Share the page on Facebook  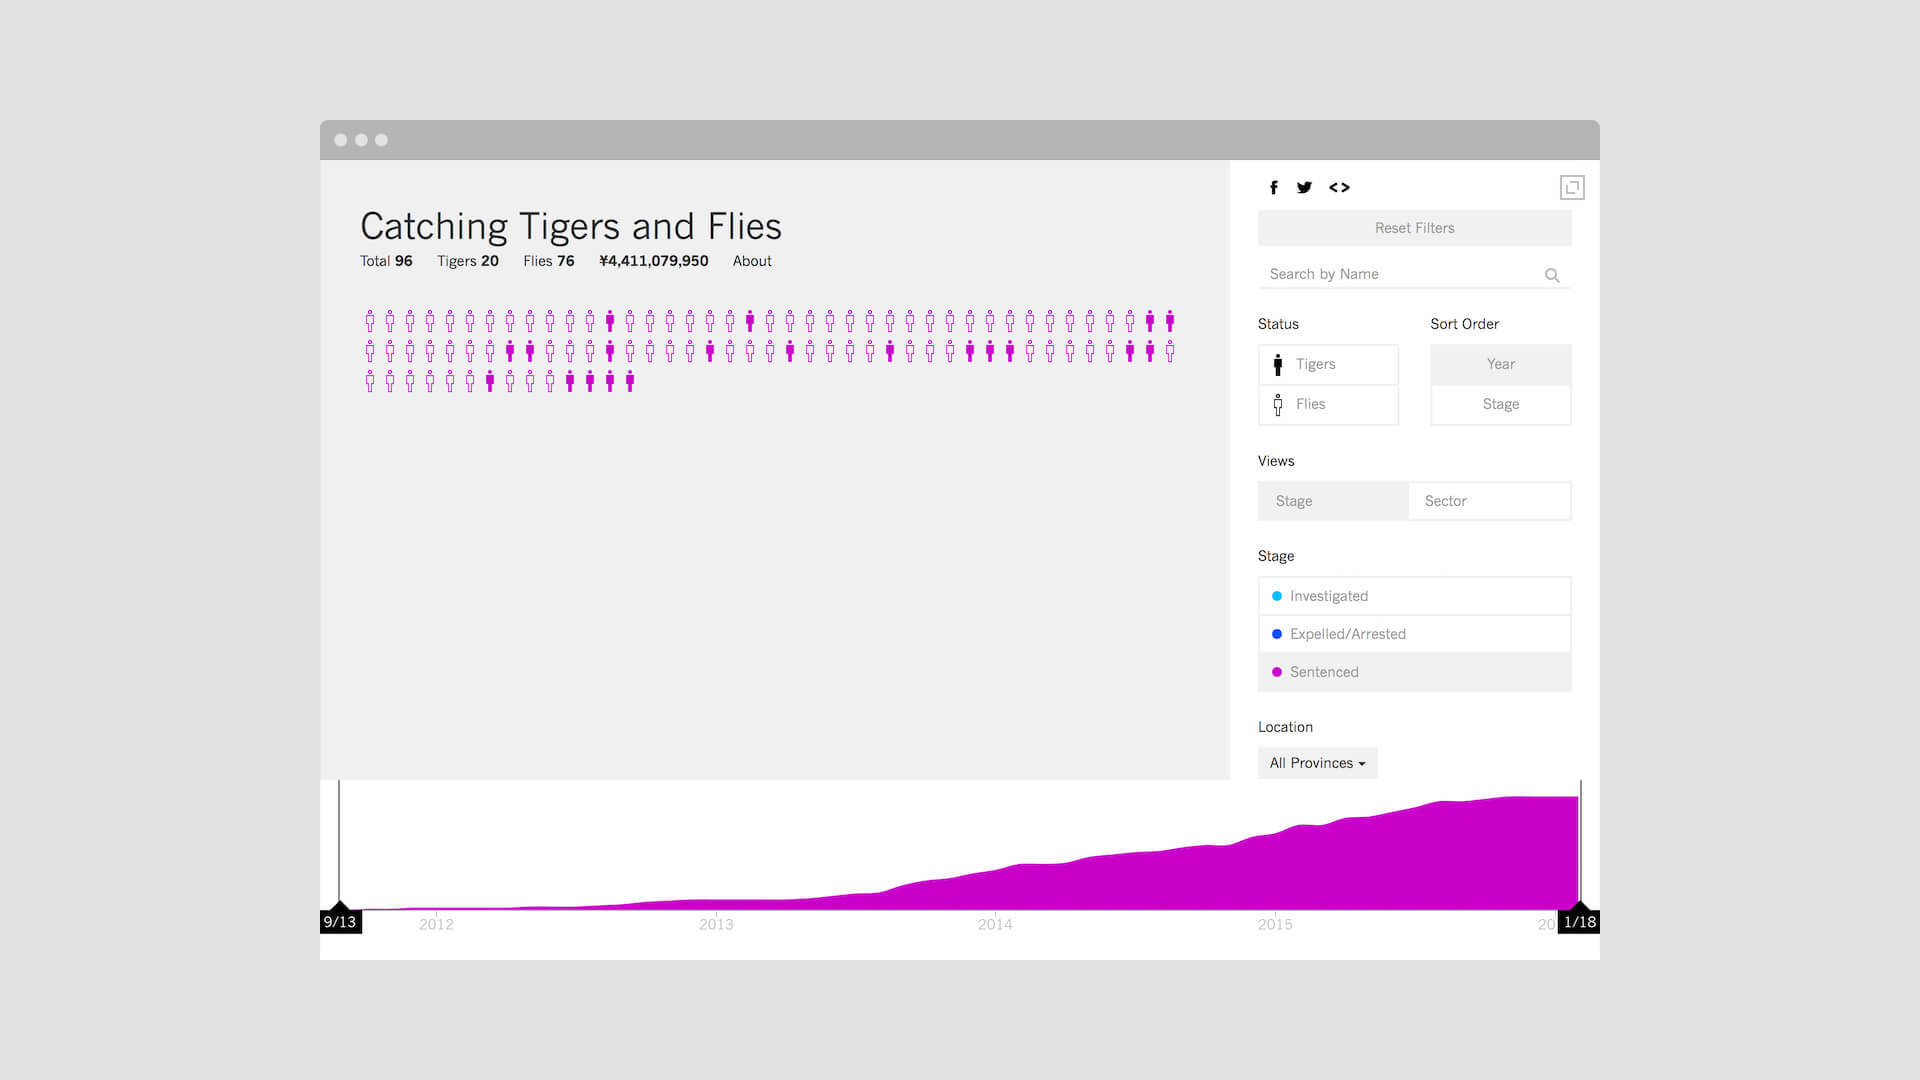(x=1273, y=188)
